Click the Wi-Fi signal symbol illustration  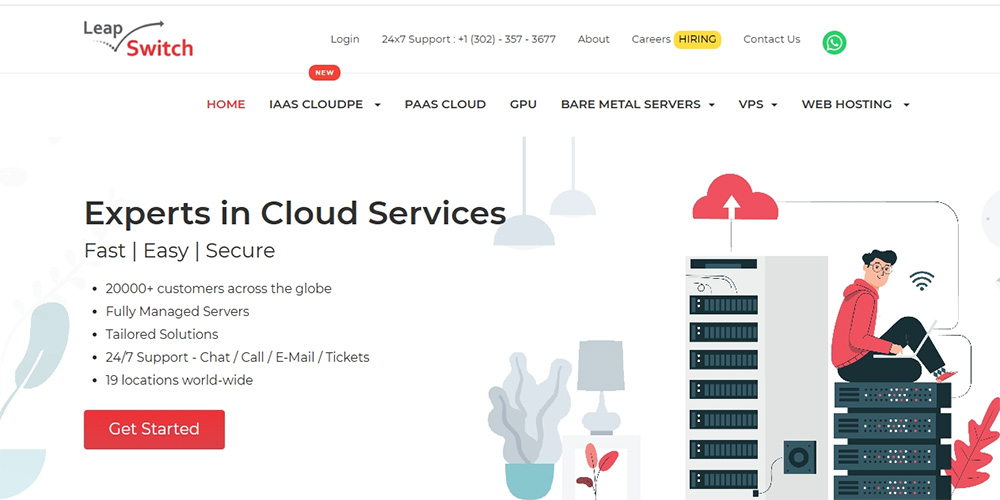(x=922, y=281)
